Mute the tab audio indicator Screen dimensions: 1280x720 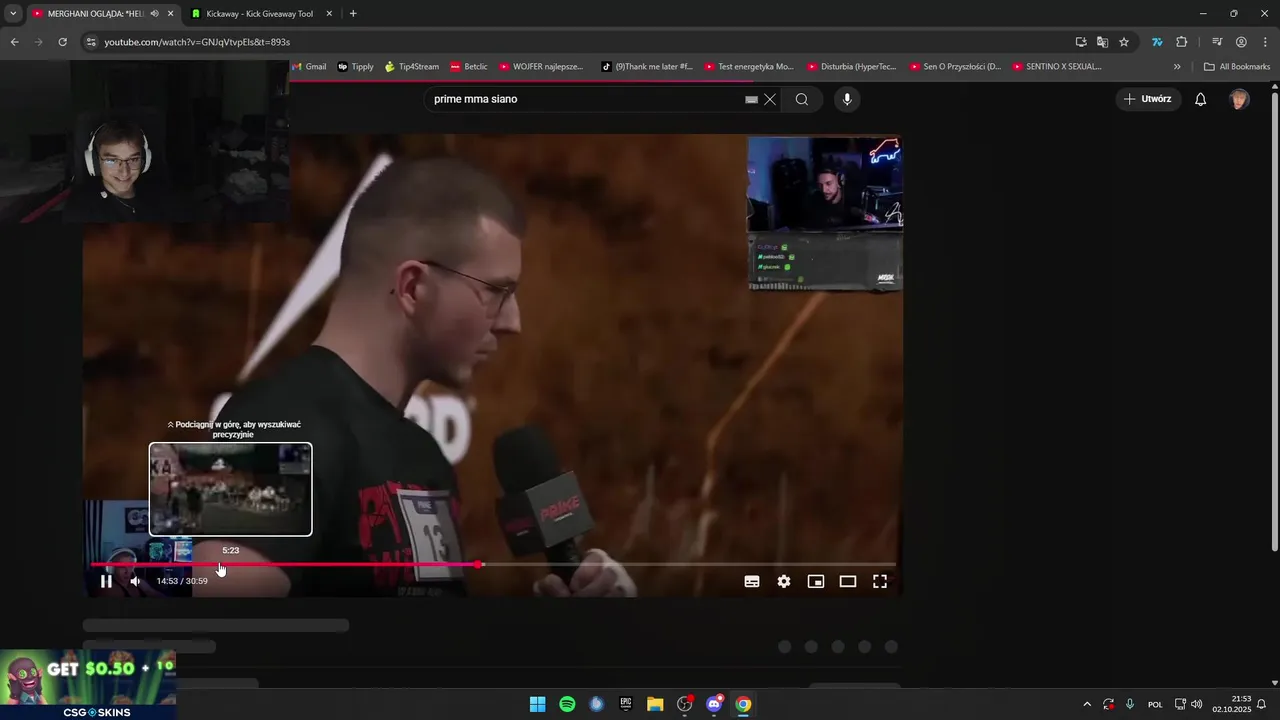tap(154, 14)
